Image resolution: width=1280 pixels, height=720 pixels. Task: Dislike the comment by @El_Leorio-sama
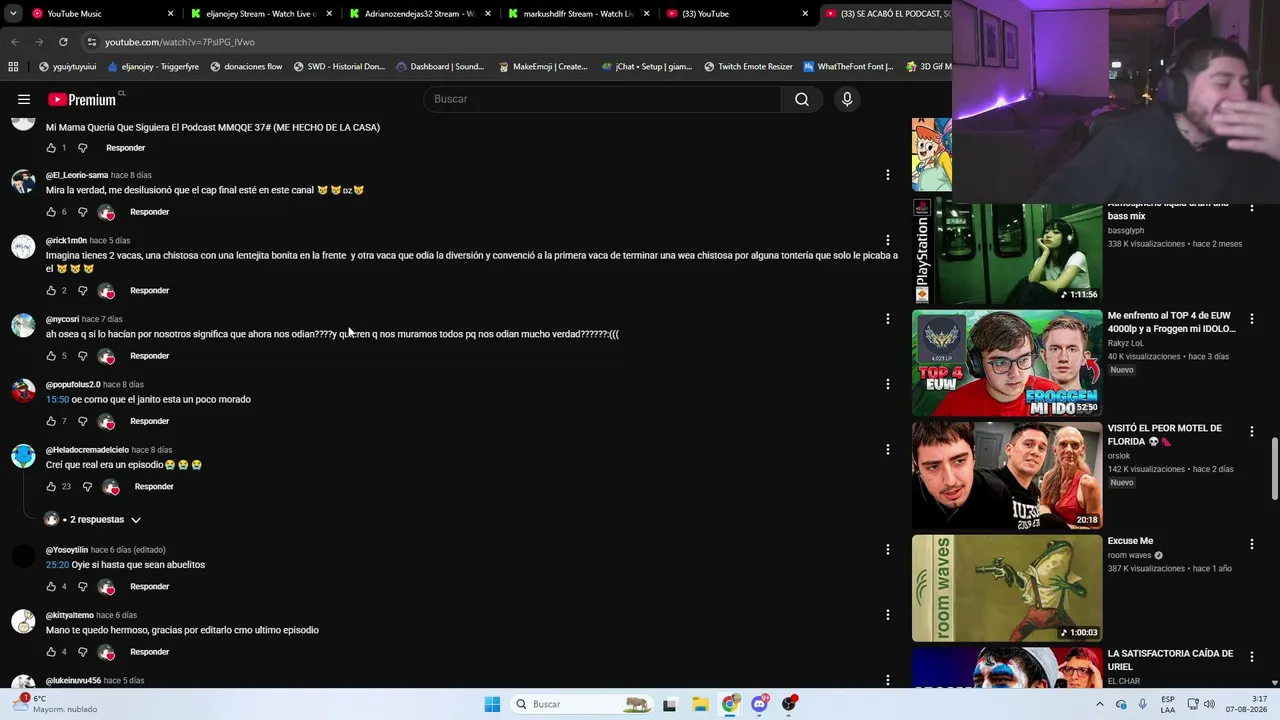(x=82, y=212)
